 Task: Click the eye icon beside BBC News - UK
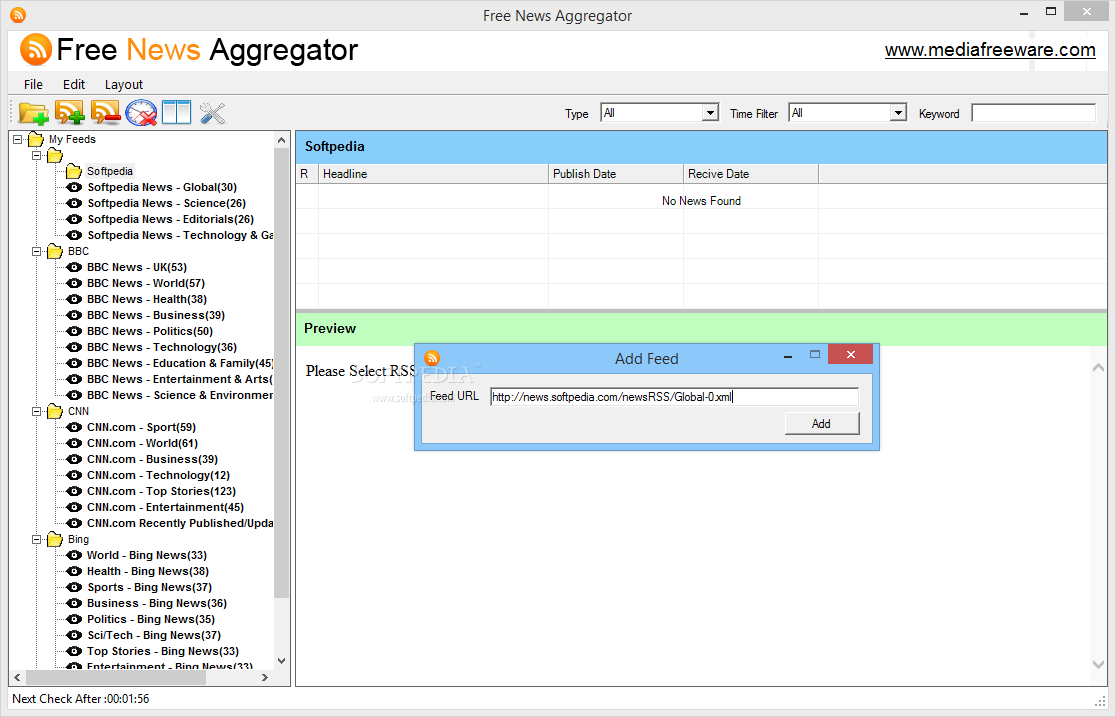click(74, 267)
